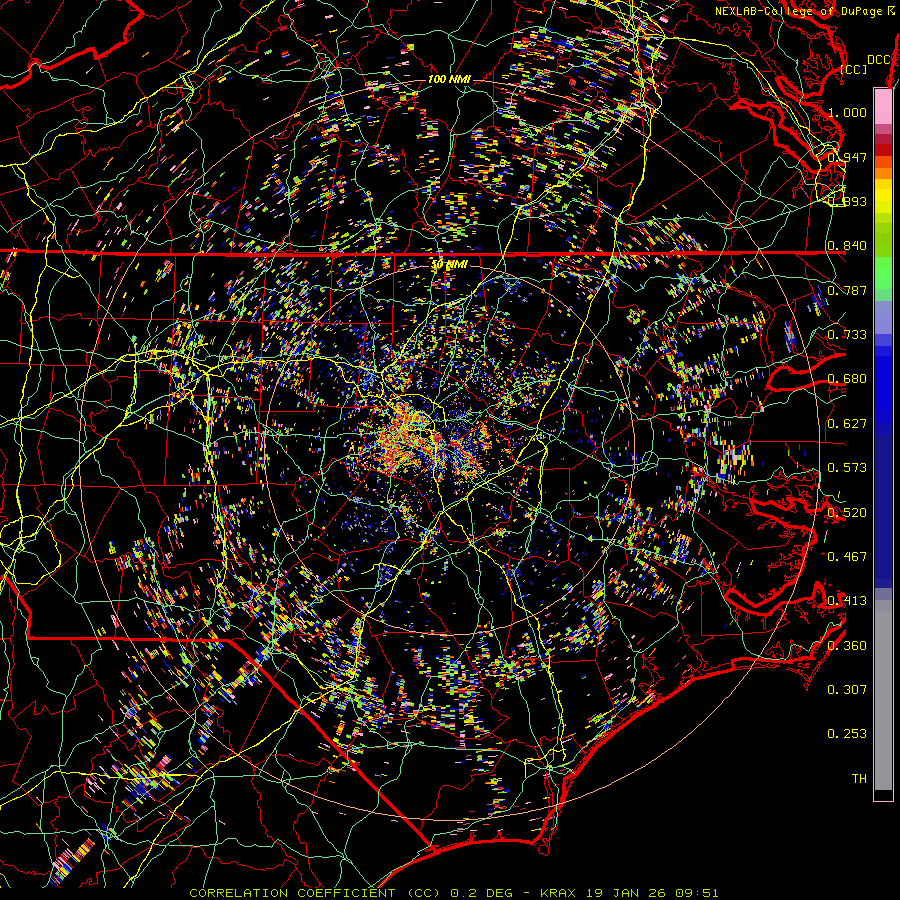Click the DCC label near the color bar
The width and height of the screenshot is (900, 900).
coord(879,60)
